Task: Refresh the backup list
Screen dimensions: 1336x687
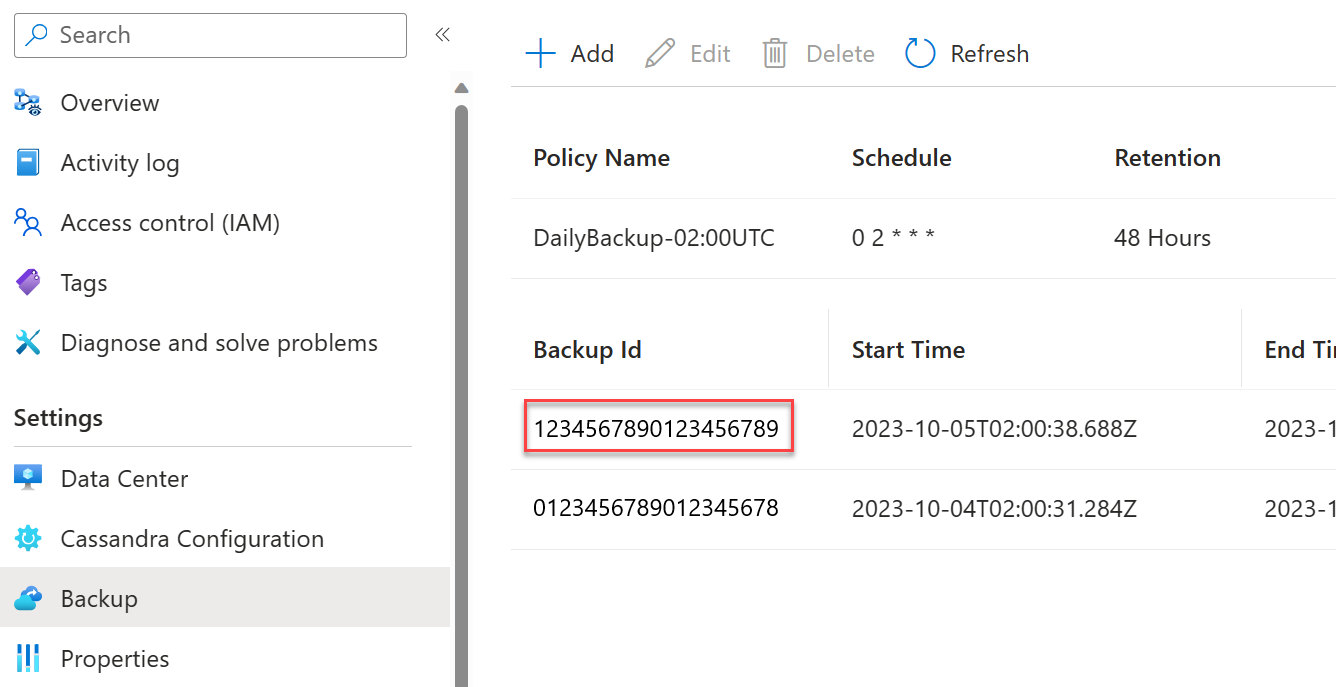Action: pos(967,54)
